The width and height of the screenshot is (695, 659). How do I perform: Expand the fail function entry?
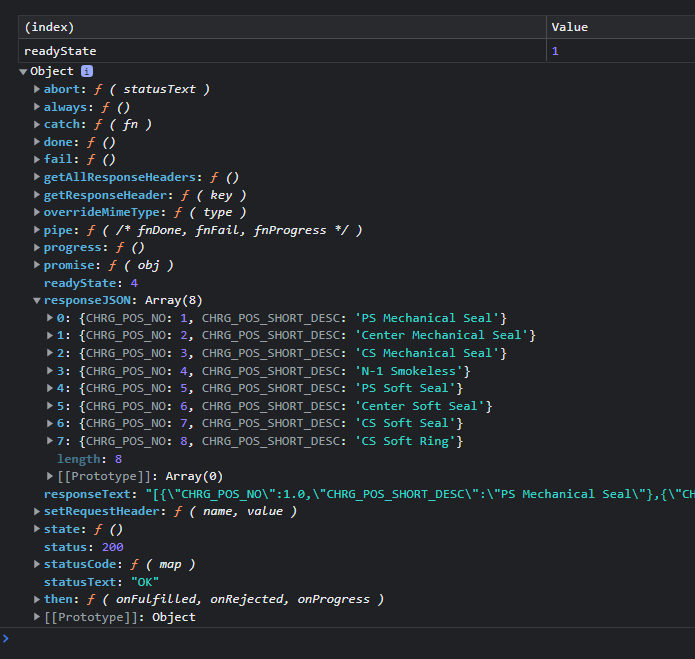tap(37, 159)
